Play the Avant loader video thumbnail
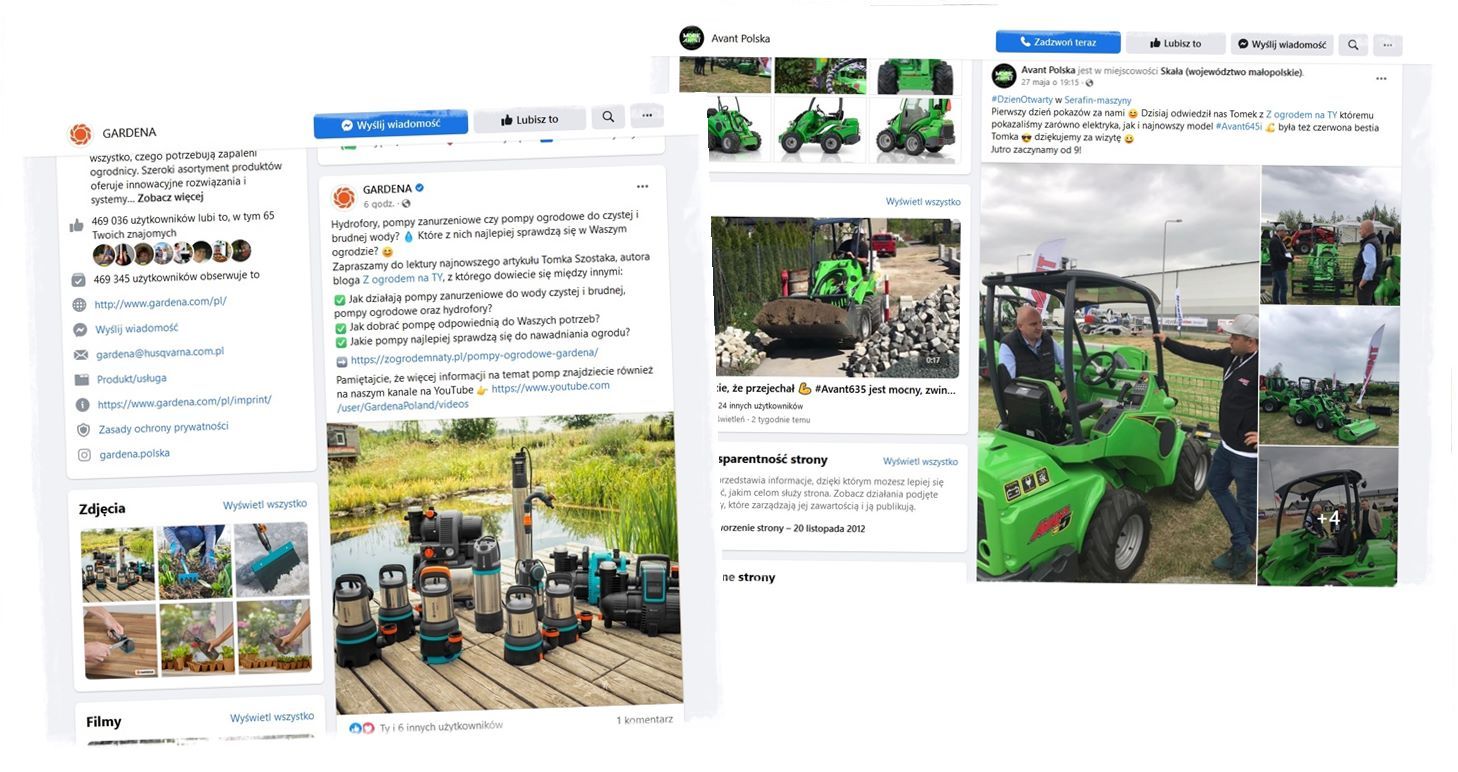The image size is (1458, 772). click(834, 297)
